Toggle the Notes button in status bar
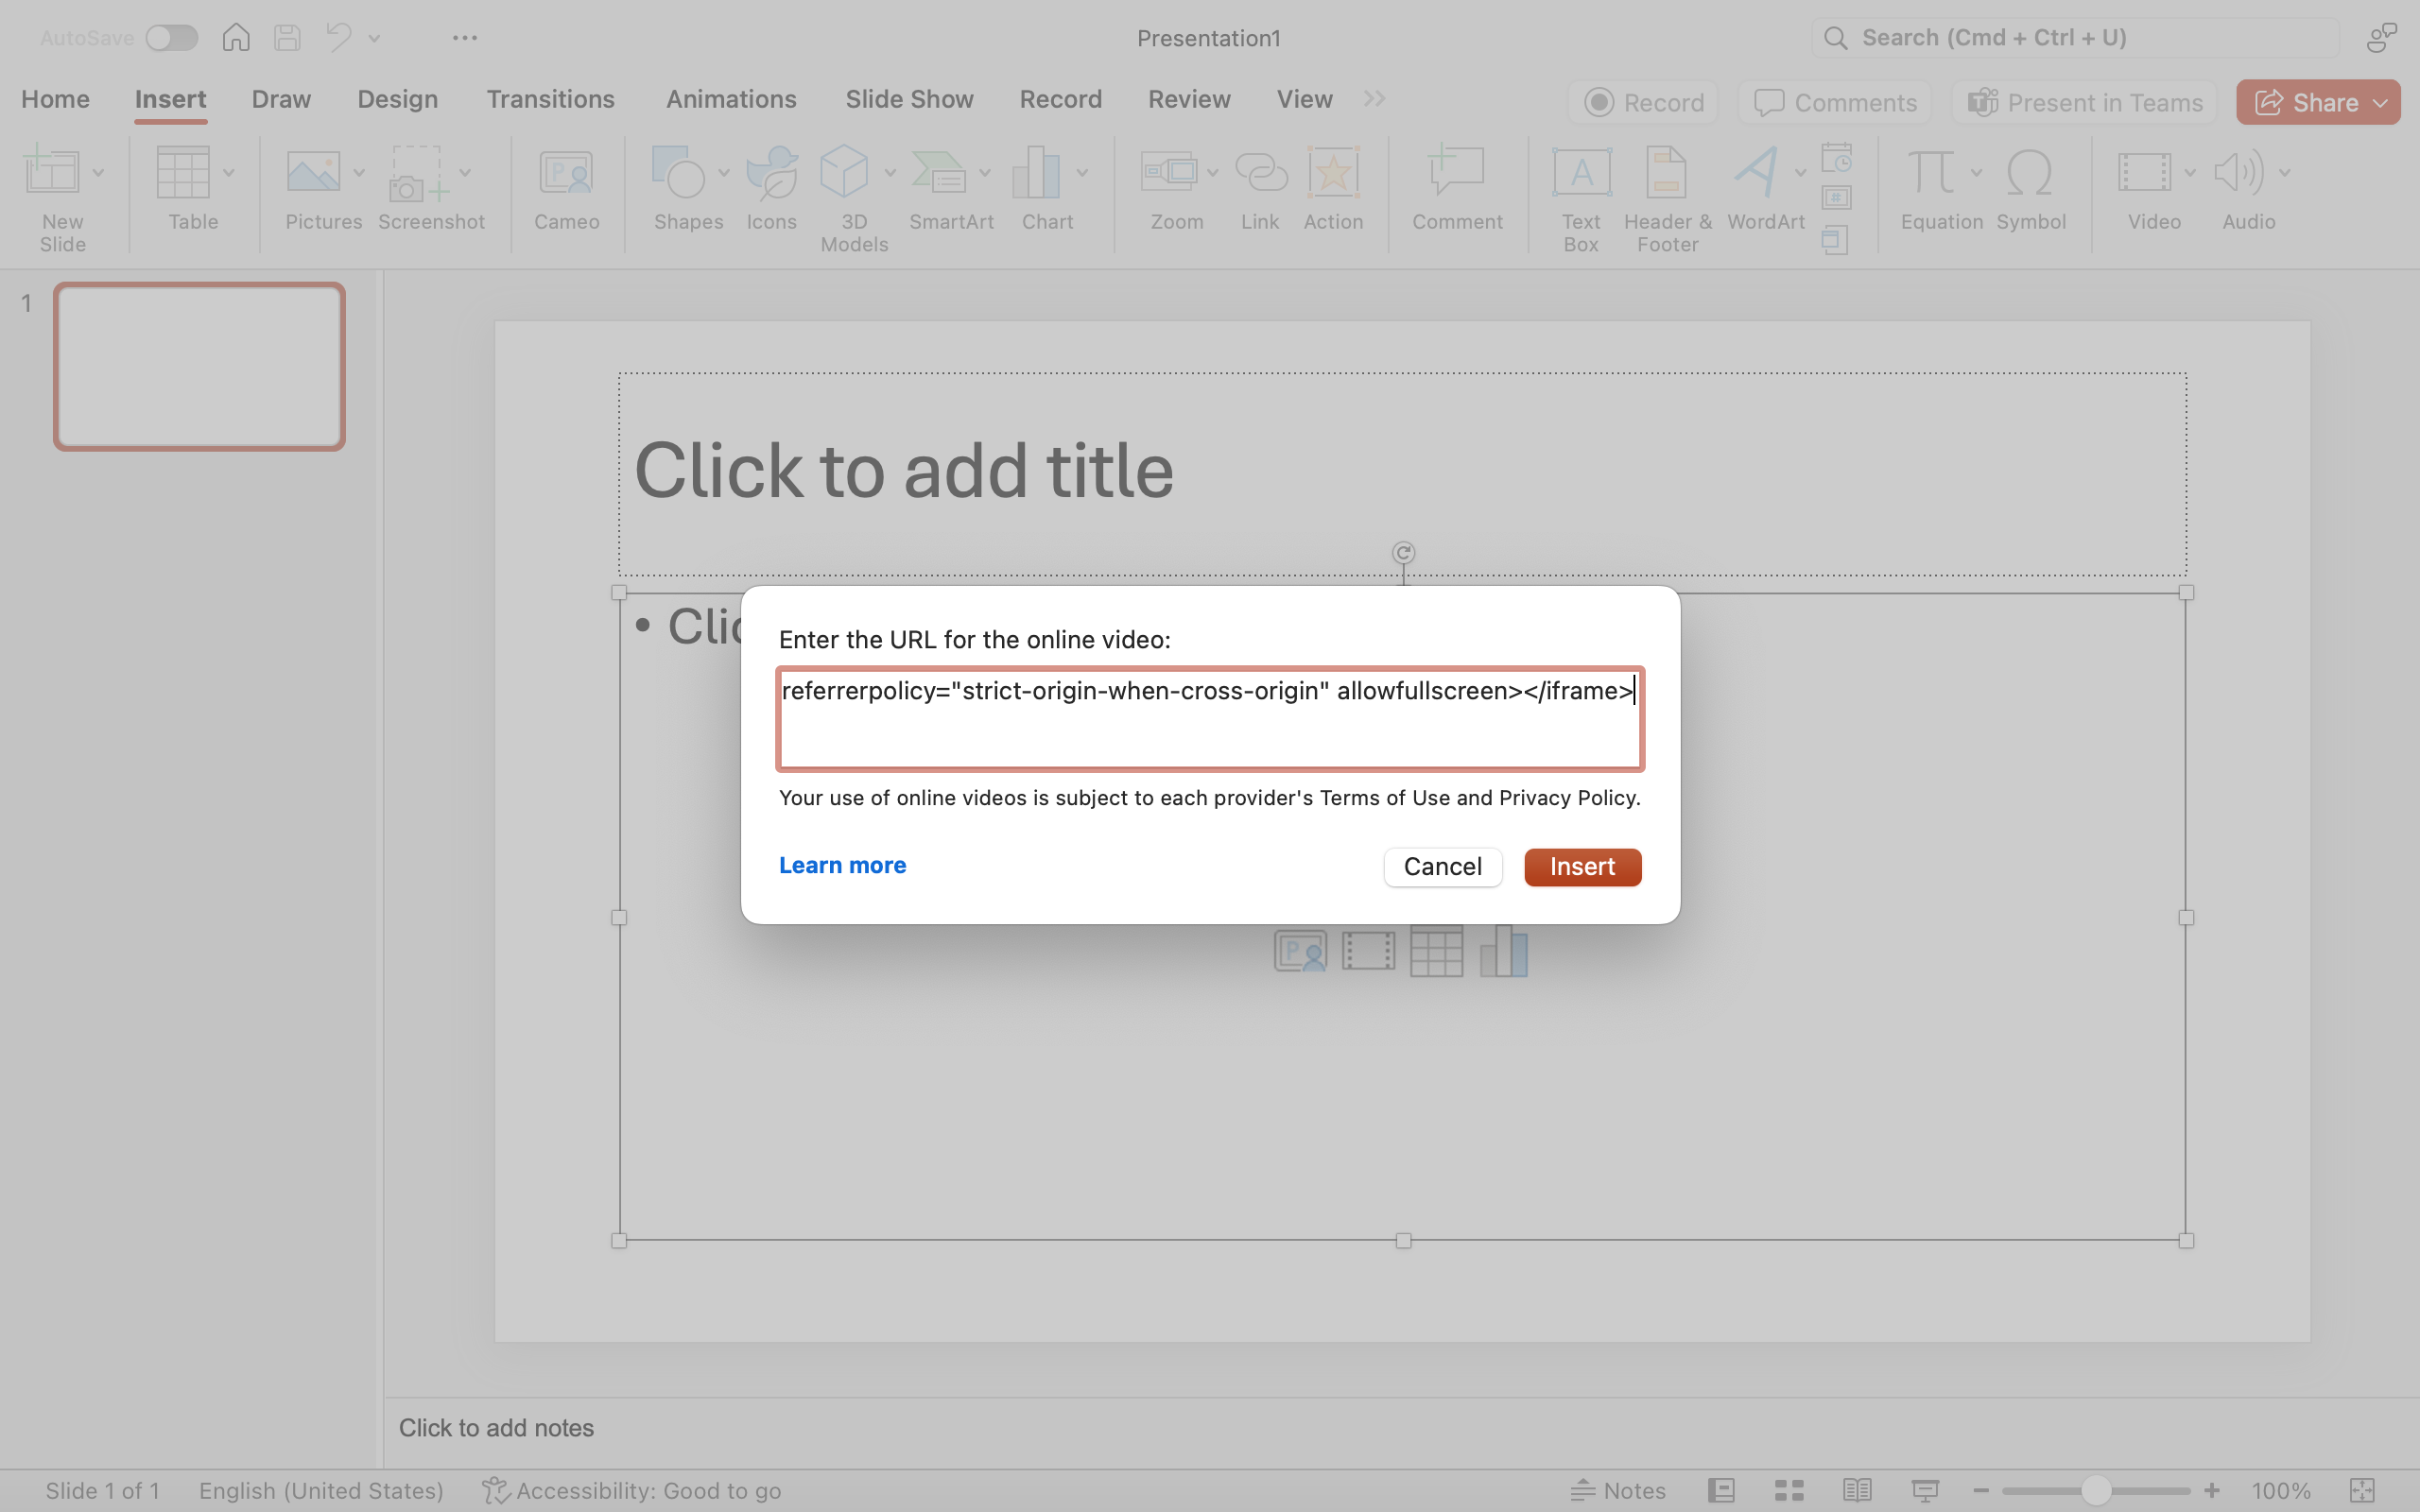2420x1512 pixels. [x=1618, y=1490]
